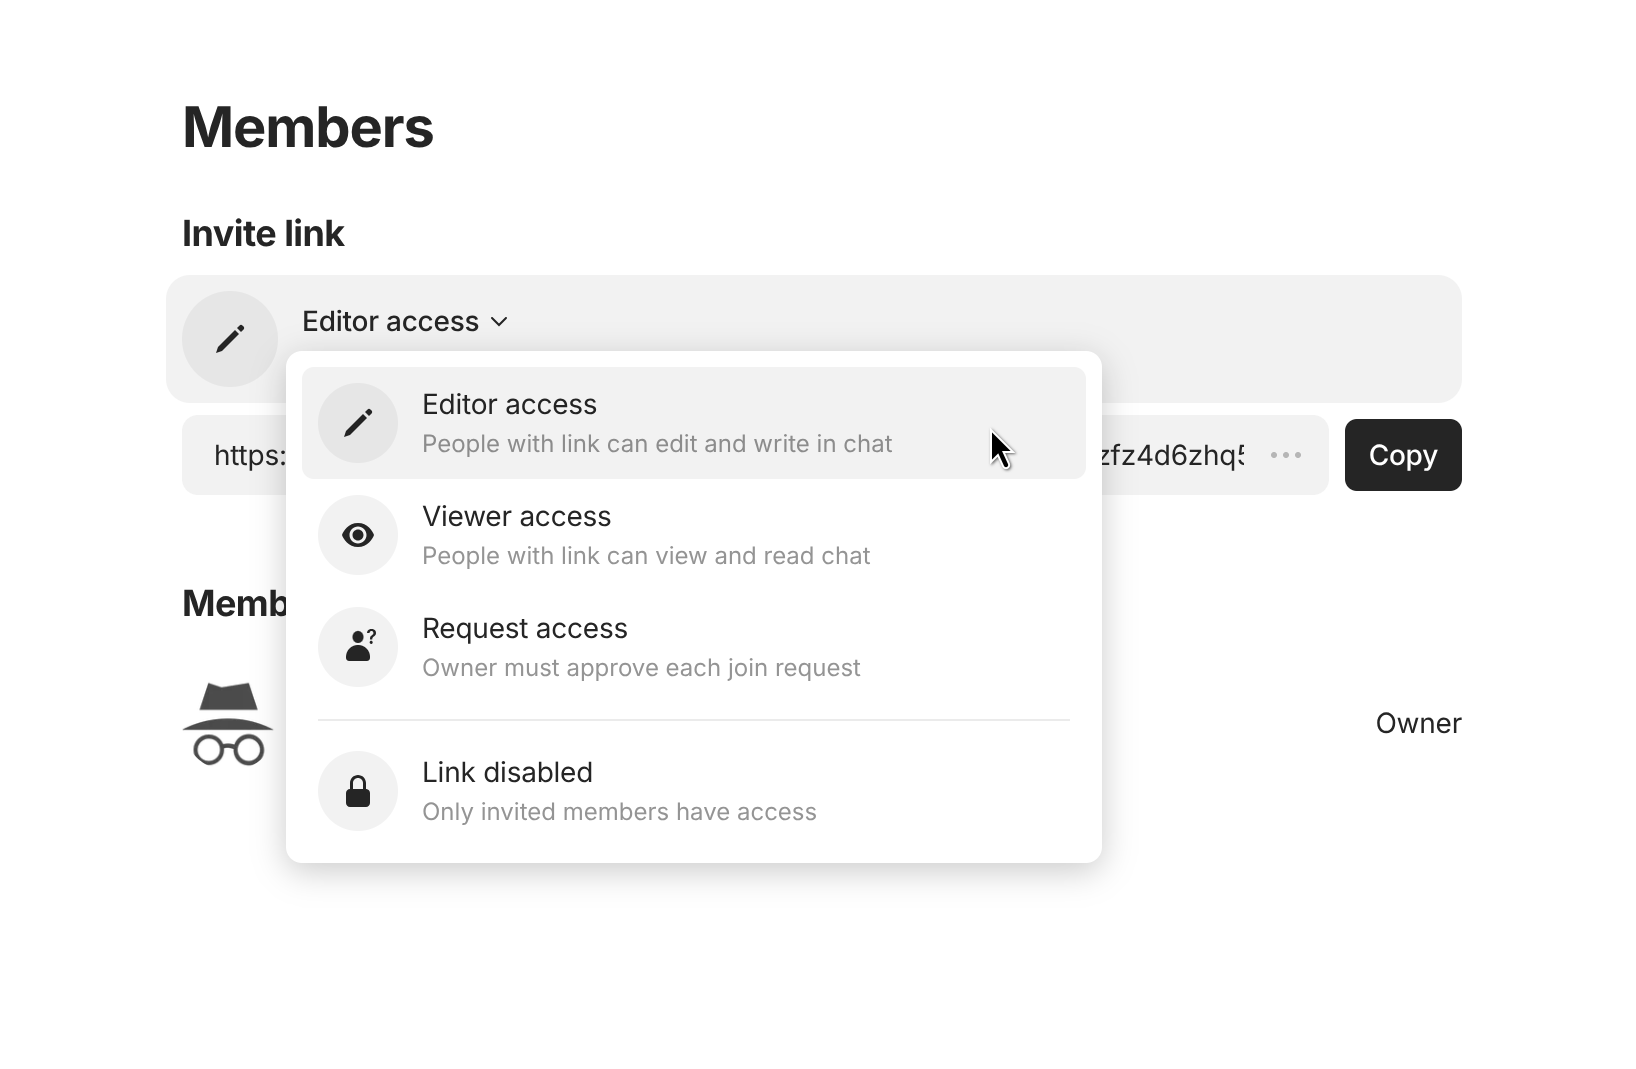Click "Only invited members have access" description
This screenshot has height=1069, width=1636.
619,812
